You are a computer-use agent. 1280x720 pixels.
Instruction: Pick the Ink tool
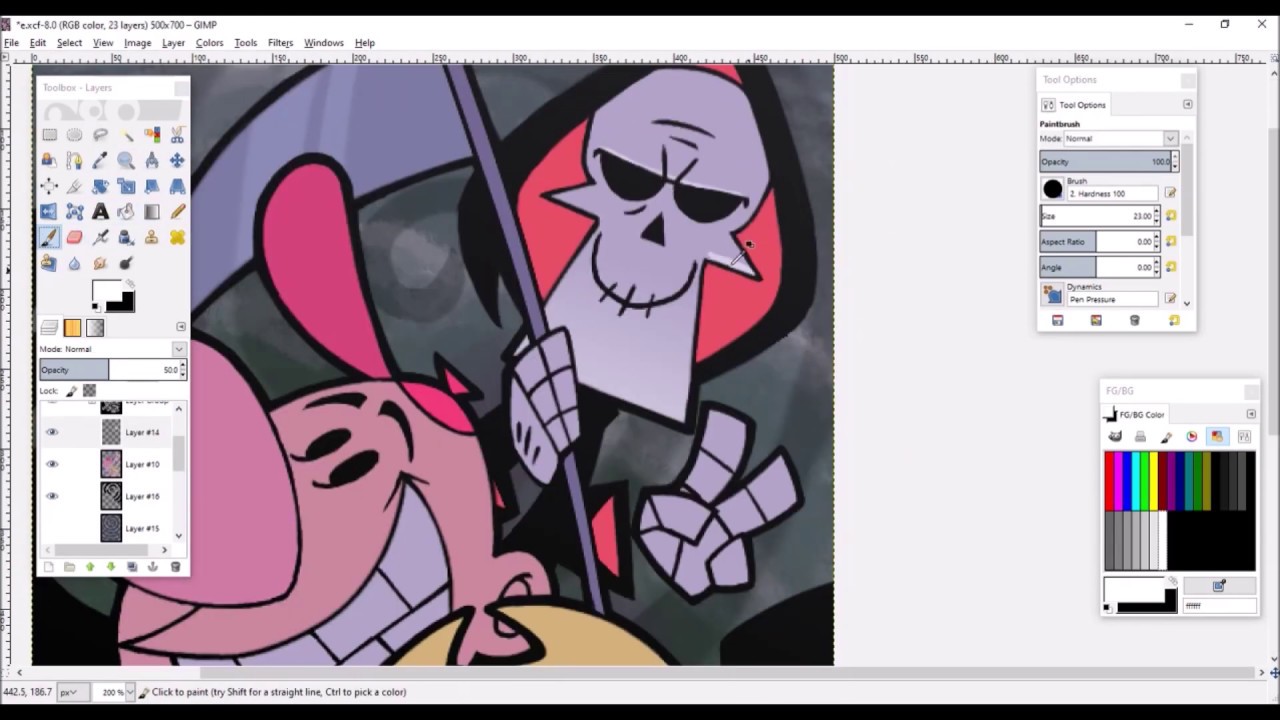(x=126, y=237)
